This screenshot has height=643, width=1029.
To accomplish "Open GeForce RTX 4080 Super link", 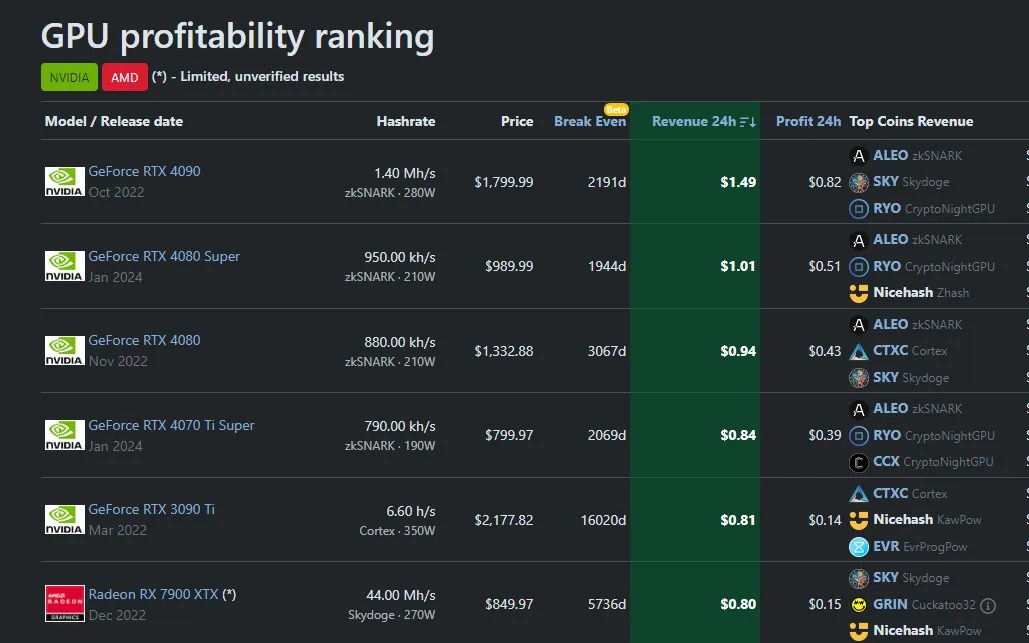I will (x=164, y=256).
